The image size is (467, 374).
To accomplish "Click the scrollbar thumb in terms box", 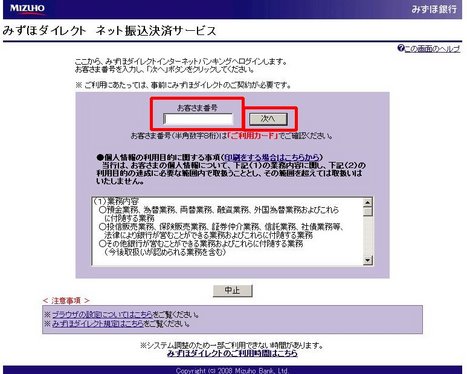I will coord(368,212).
